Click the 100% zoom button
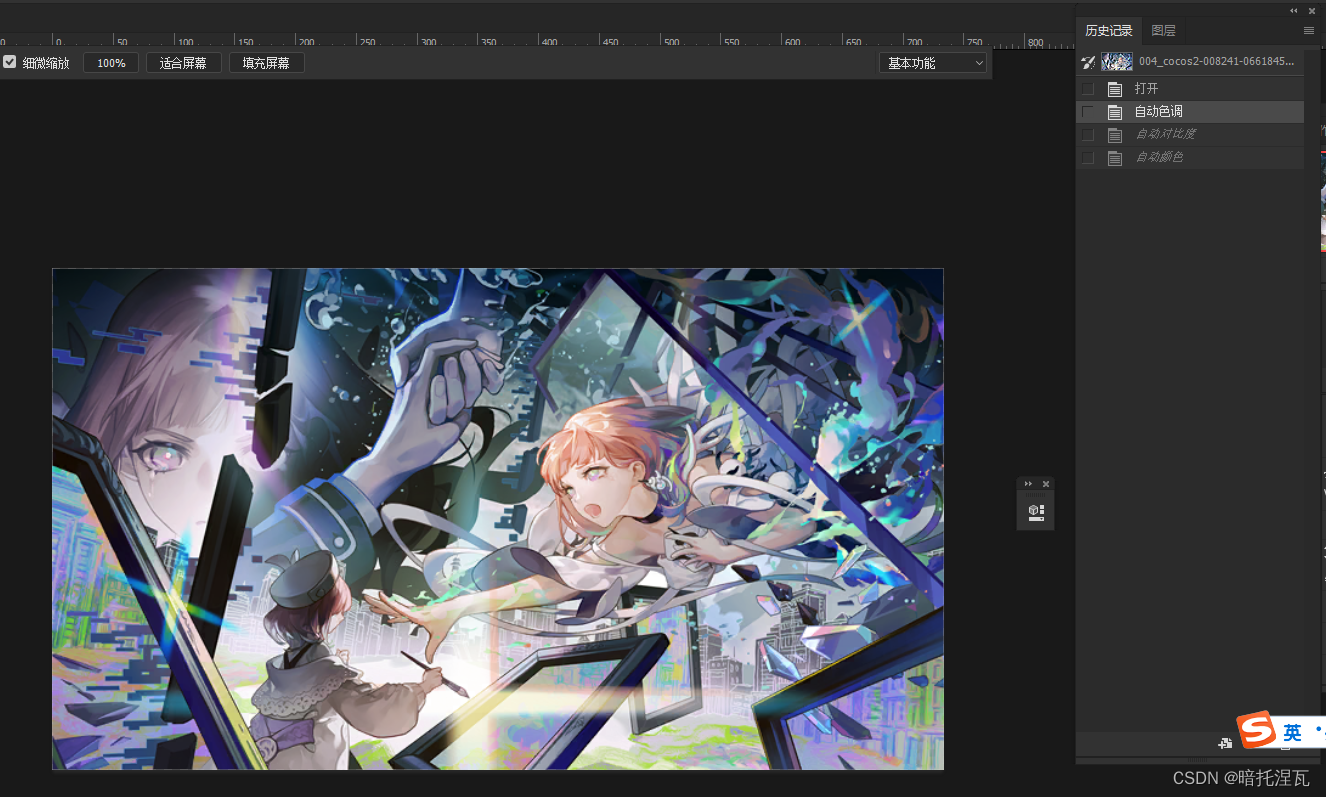 (111, 63)
